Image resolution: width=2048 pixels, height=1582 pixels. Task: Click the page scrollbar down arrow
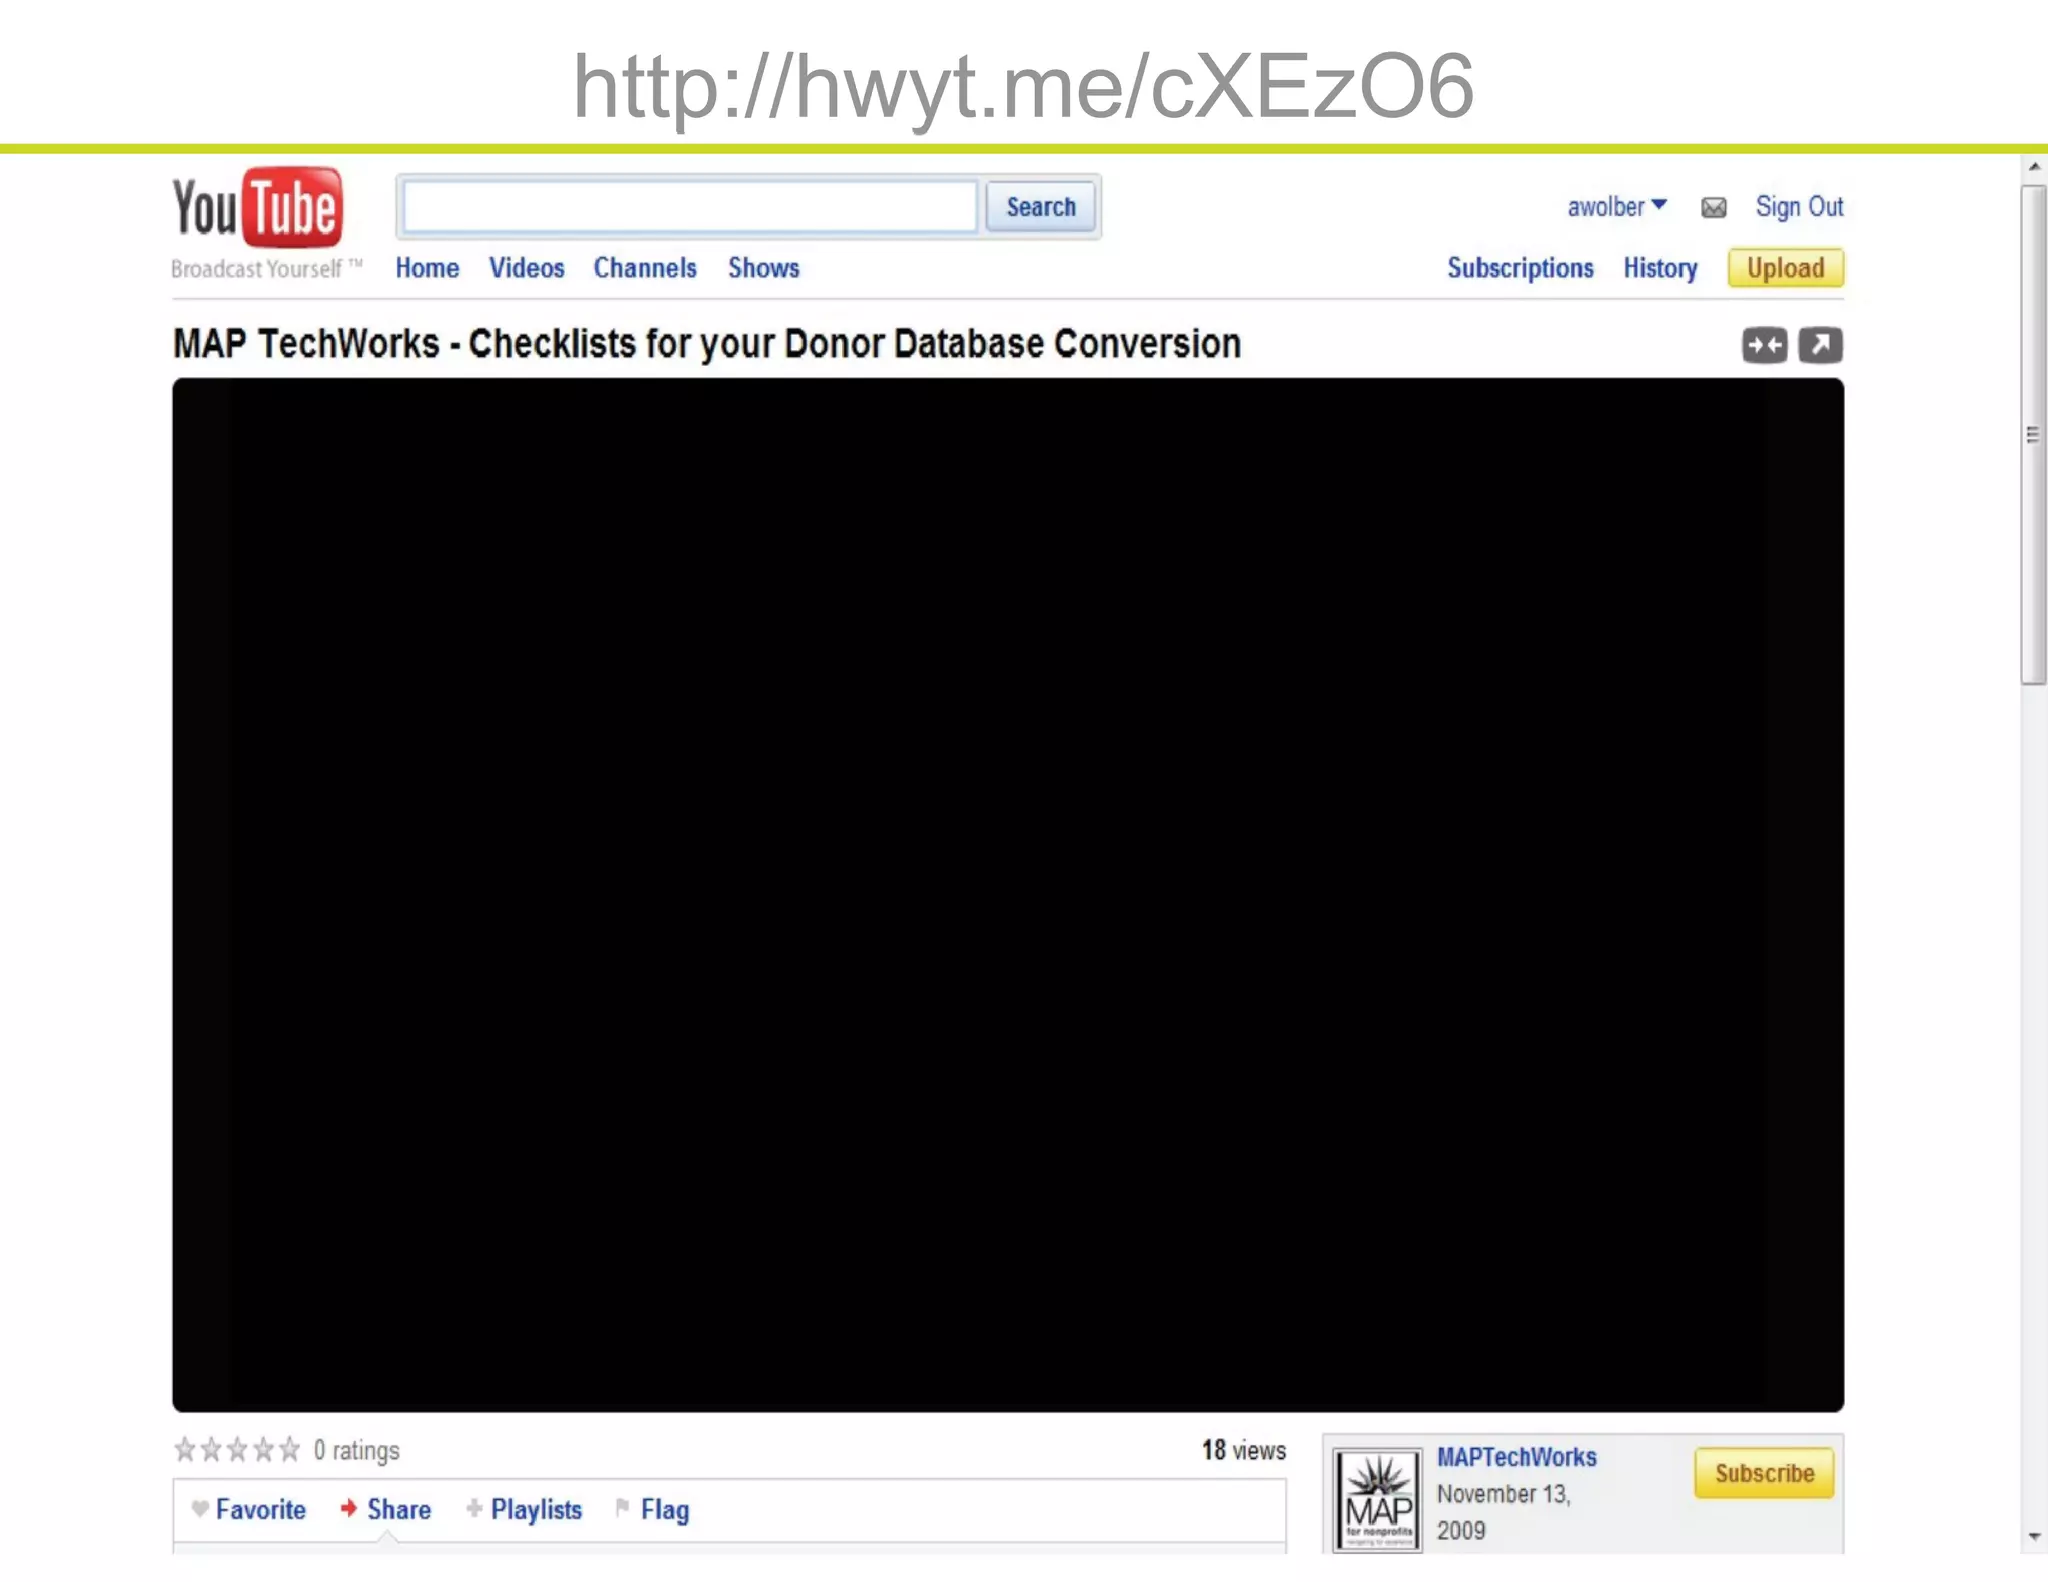[2033, 1537]
